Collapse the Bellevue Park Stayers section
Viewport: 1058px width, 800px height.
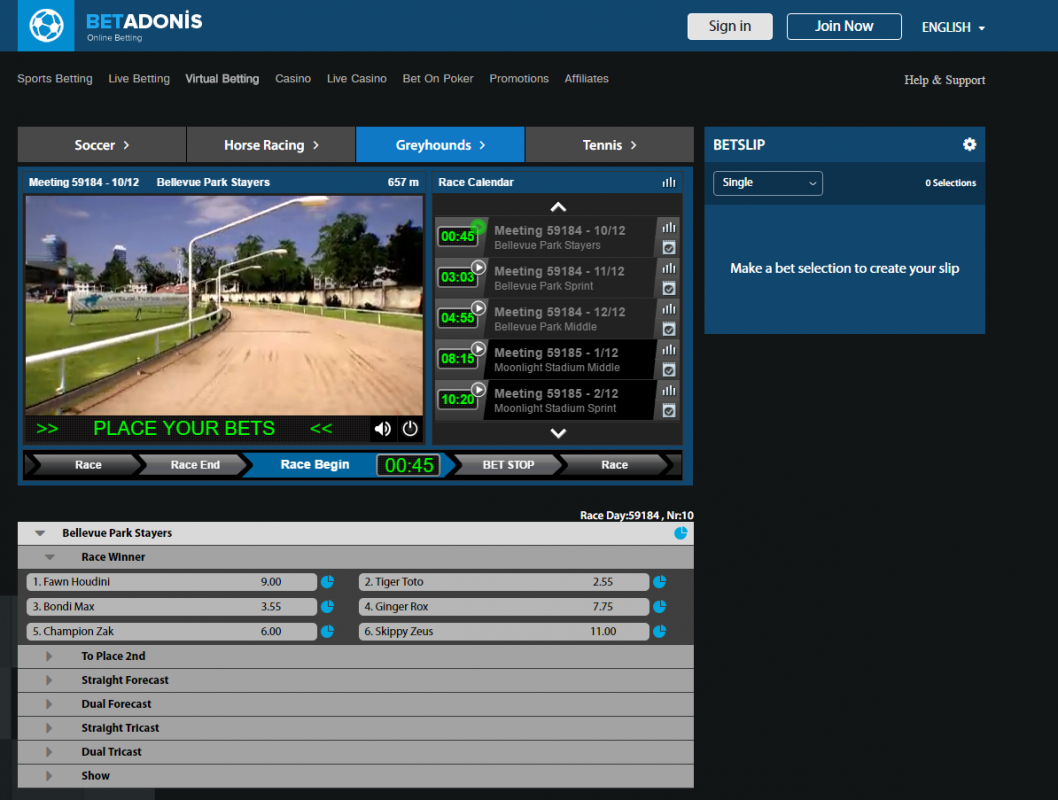(x=40, y=533)
